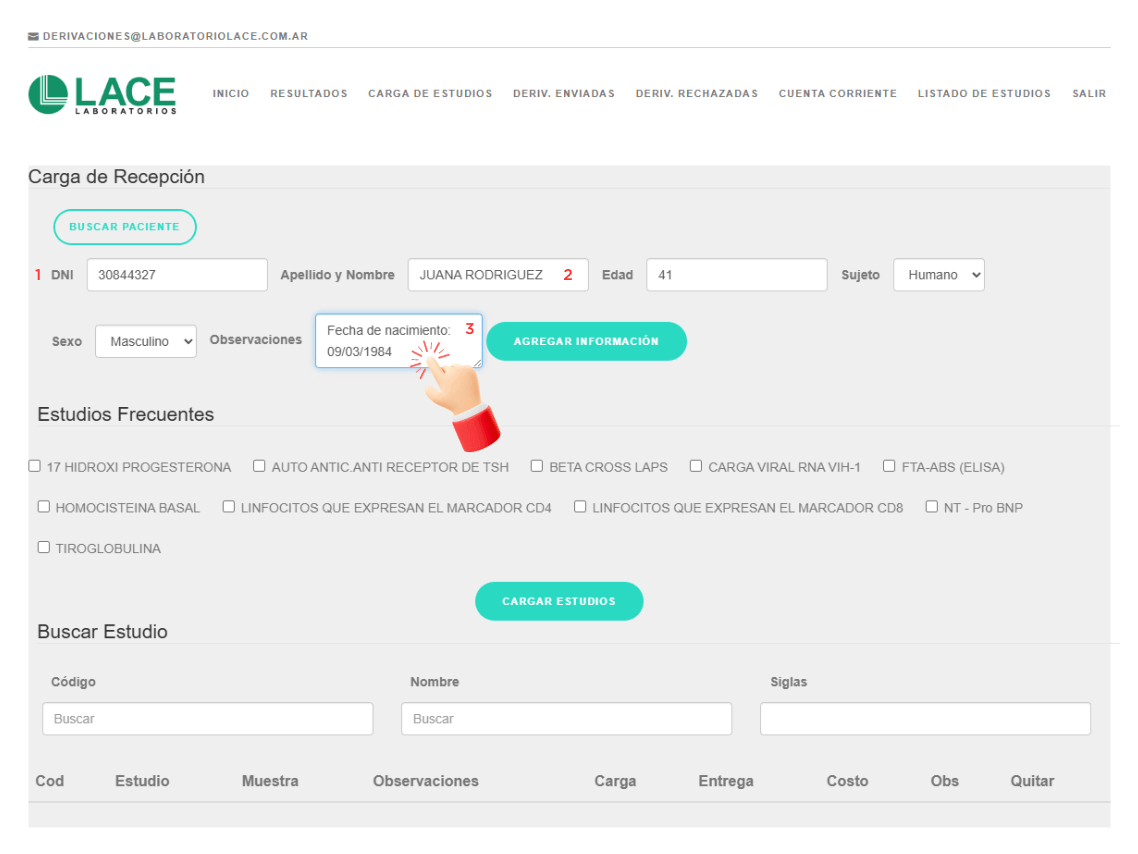Open the Sexo dropdown

pos(146,341)
